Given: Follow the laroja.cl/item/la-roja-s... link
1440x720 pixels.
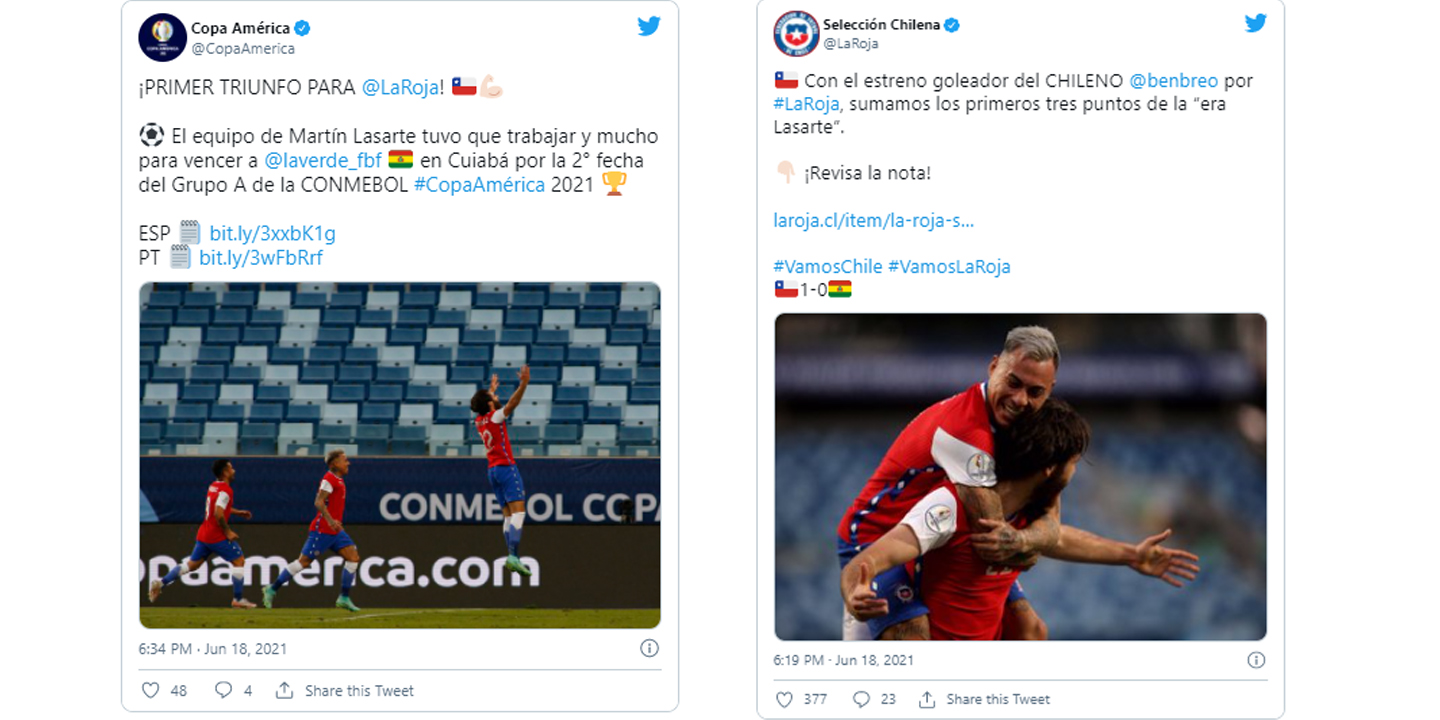Looking at the screenshot, I should (874, 220).
